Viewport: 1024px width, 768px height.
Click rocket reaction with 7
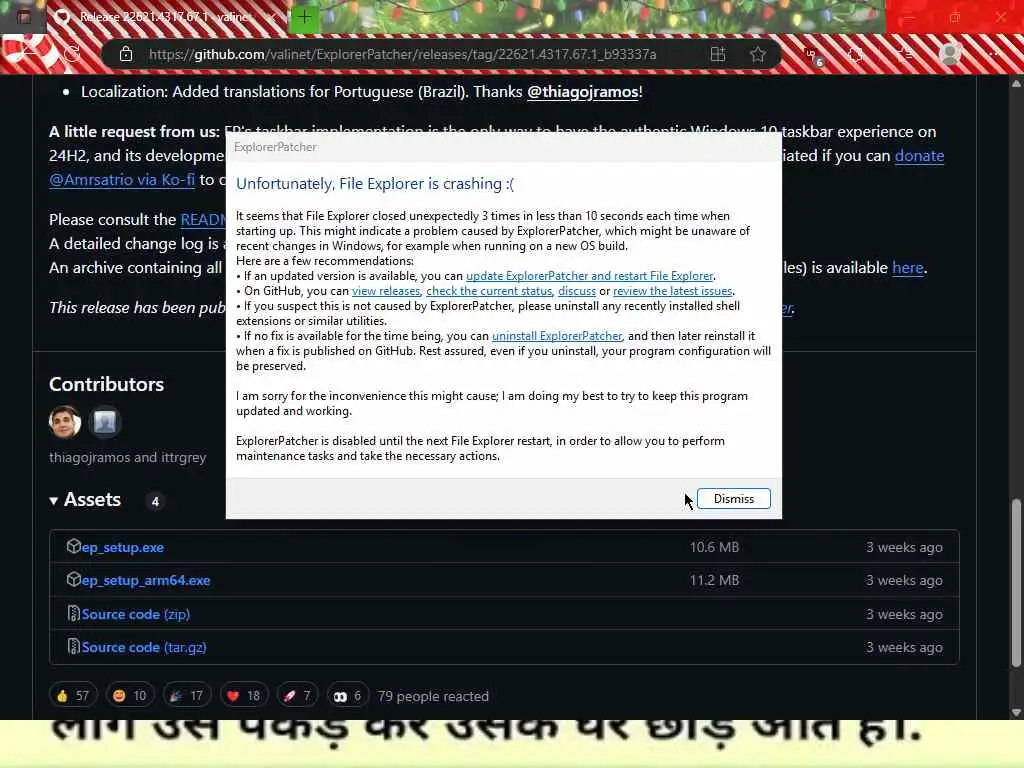(297, 696)
